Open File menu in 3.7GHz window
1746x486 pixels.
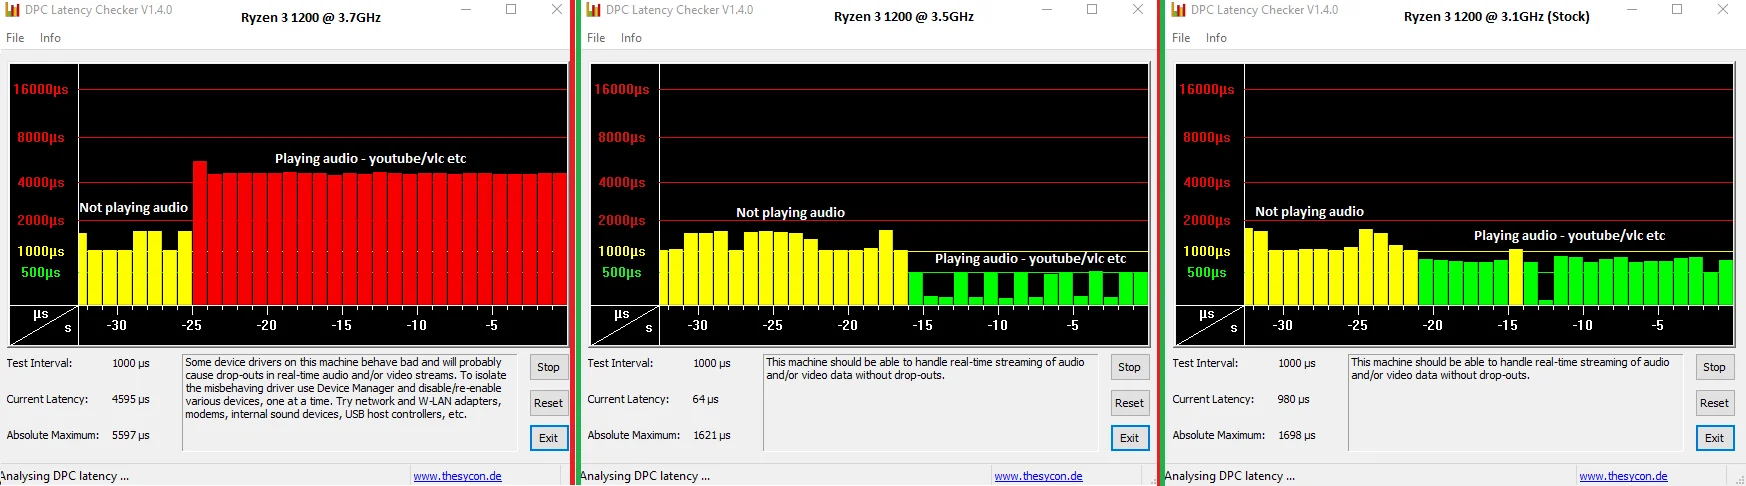15,38
